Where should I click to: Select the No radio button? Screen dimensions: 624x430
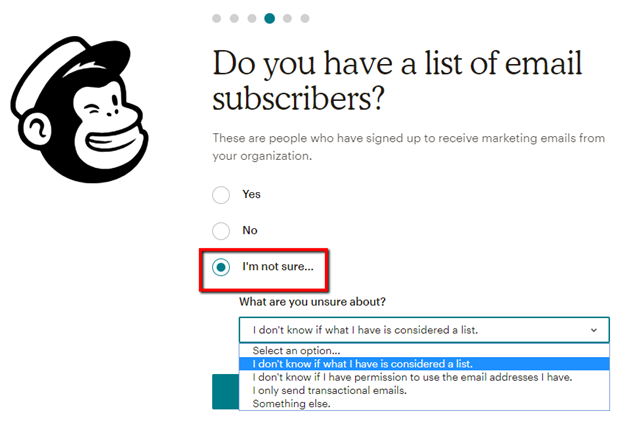(221, 230)
